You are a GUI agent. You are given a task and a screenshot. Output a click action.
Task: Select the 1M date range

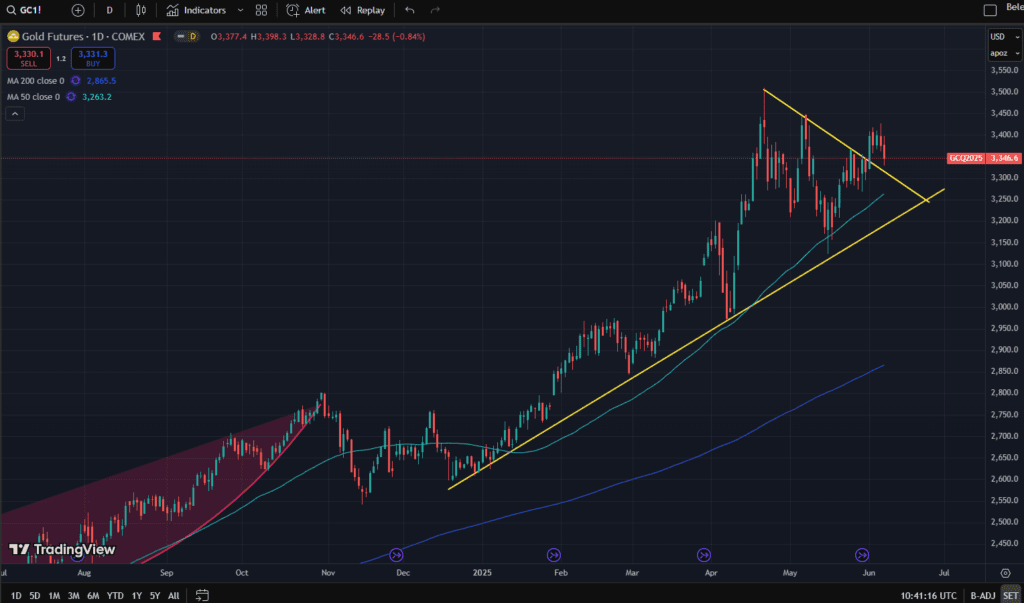(x=54, y=596)
